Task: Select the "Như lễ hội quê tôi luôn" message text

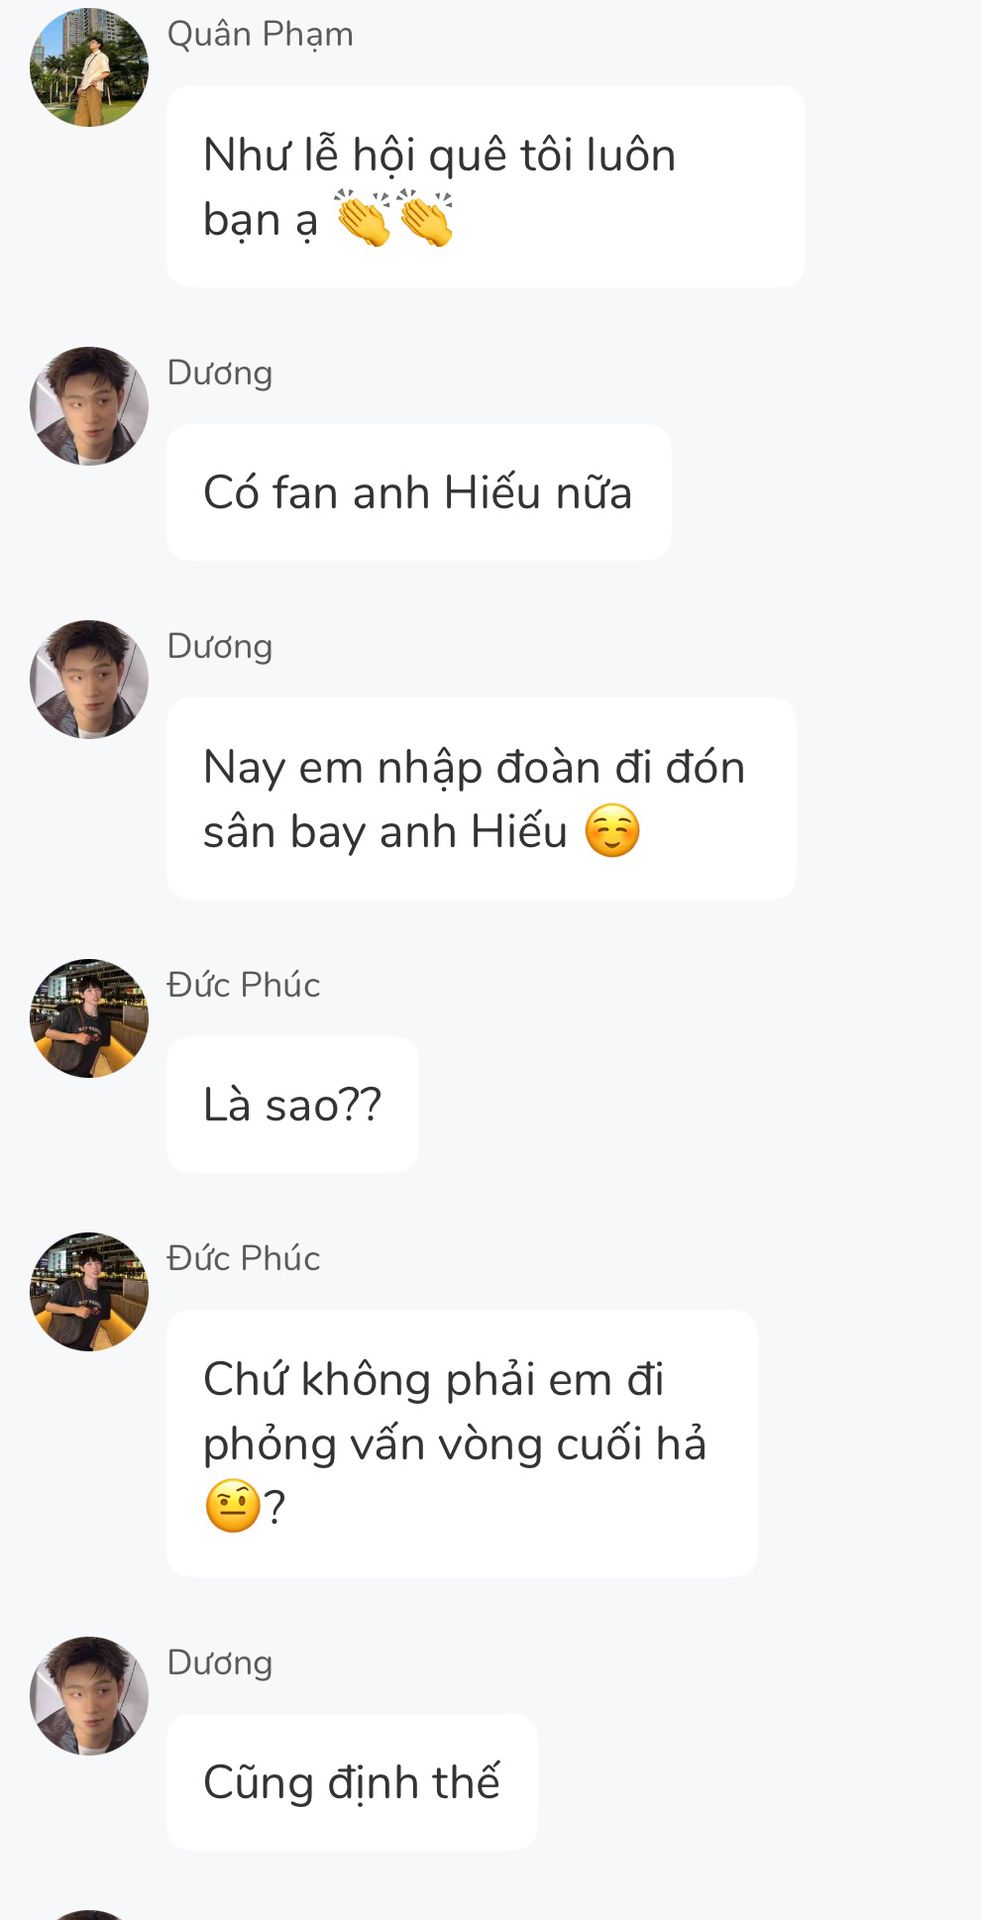Action: point(439,155)
